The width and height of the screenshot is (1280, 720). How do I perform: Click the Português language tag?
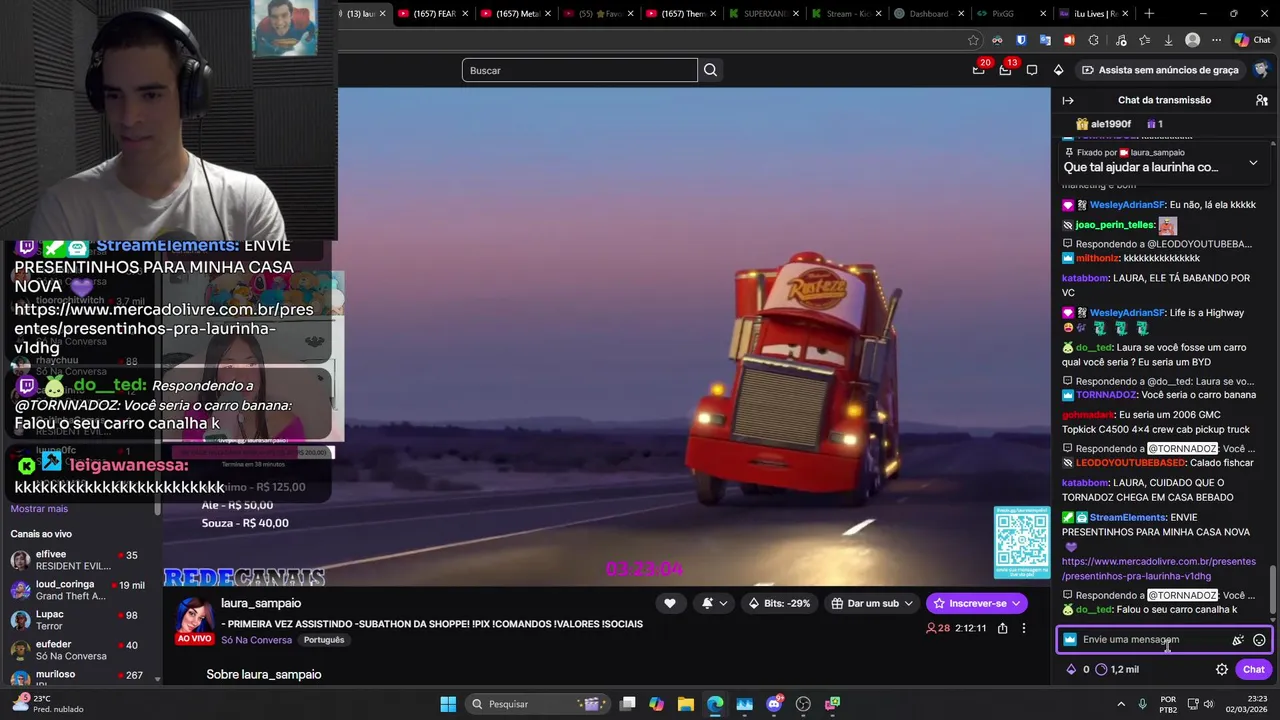pyautogui.click(x=323, y=640)
